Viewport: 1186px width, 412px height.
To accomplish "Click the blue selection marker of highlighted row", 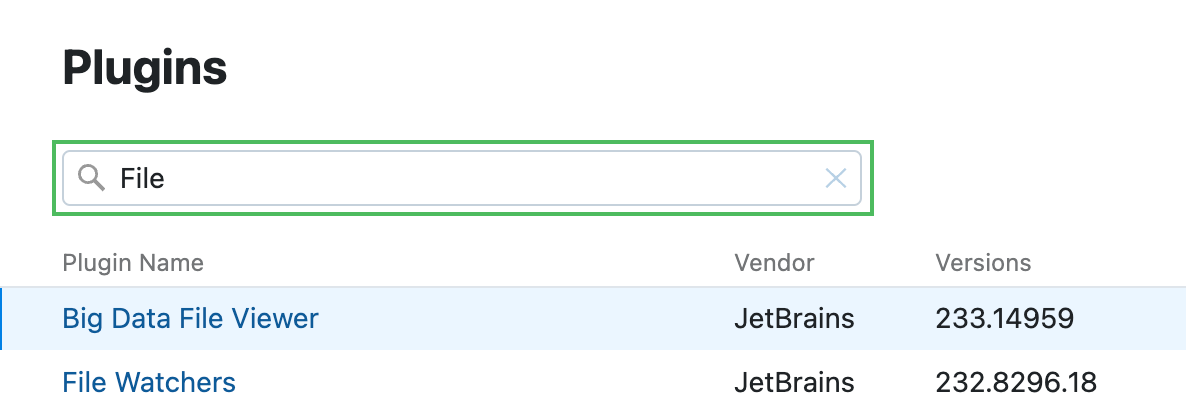I will pyautogui.click(x=1, y=319).
